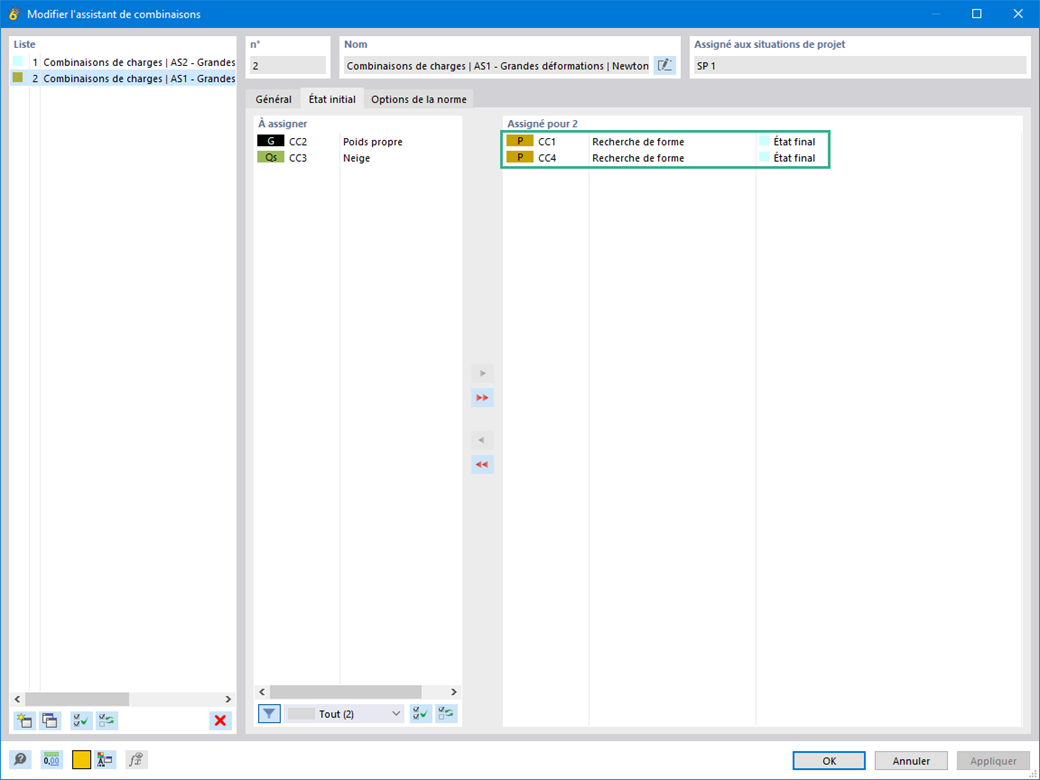Screen dimensions: 1040x780
Task: Click État final cell of CC1
Action: 794,141
